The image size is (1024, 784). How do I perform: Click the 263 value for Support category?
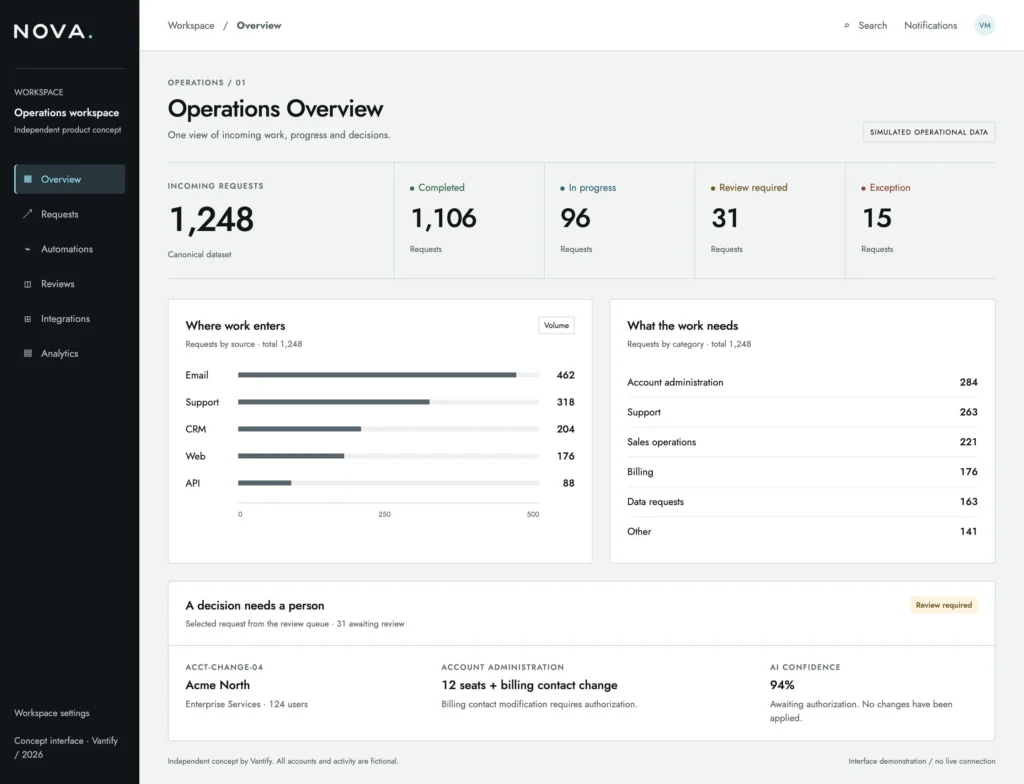click(x=968, y=412)
